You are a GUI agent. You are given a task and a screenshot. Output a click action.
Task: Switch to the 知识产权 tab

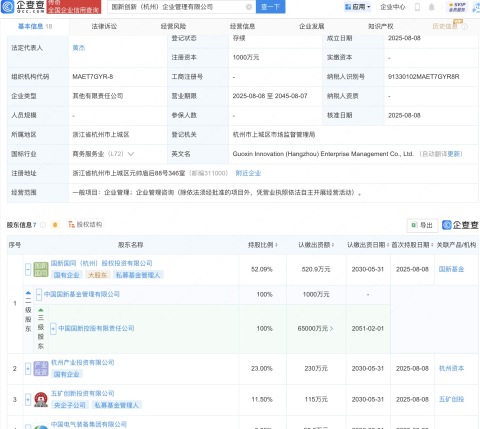point(381,26)
